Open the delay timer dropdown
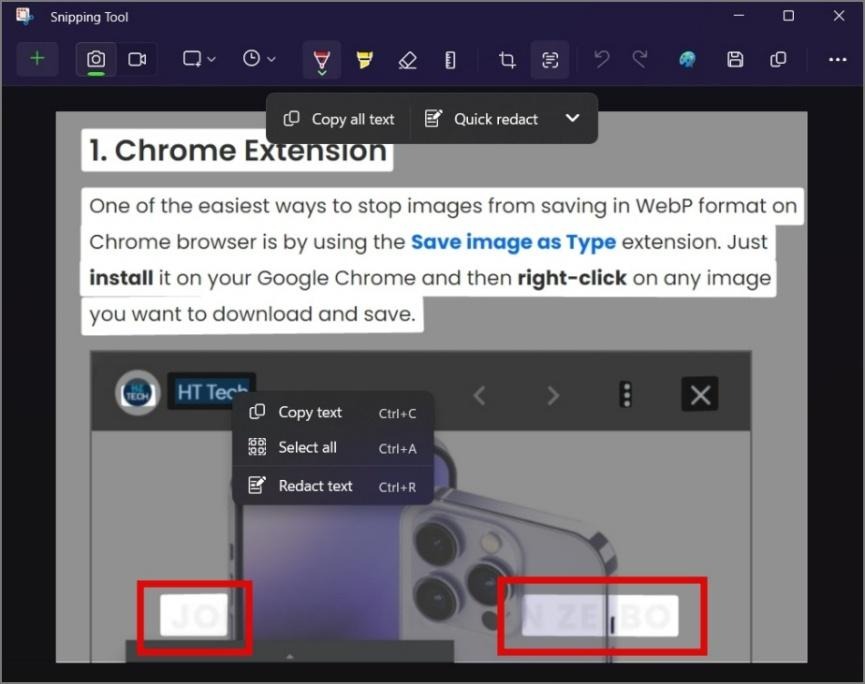Image resolution: width=865 pixels, height=684 pixels. coord(258,59)
